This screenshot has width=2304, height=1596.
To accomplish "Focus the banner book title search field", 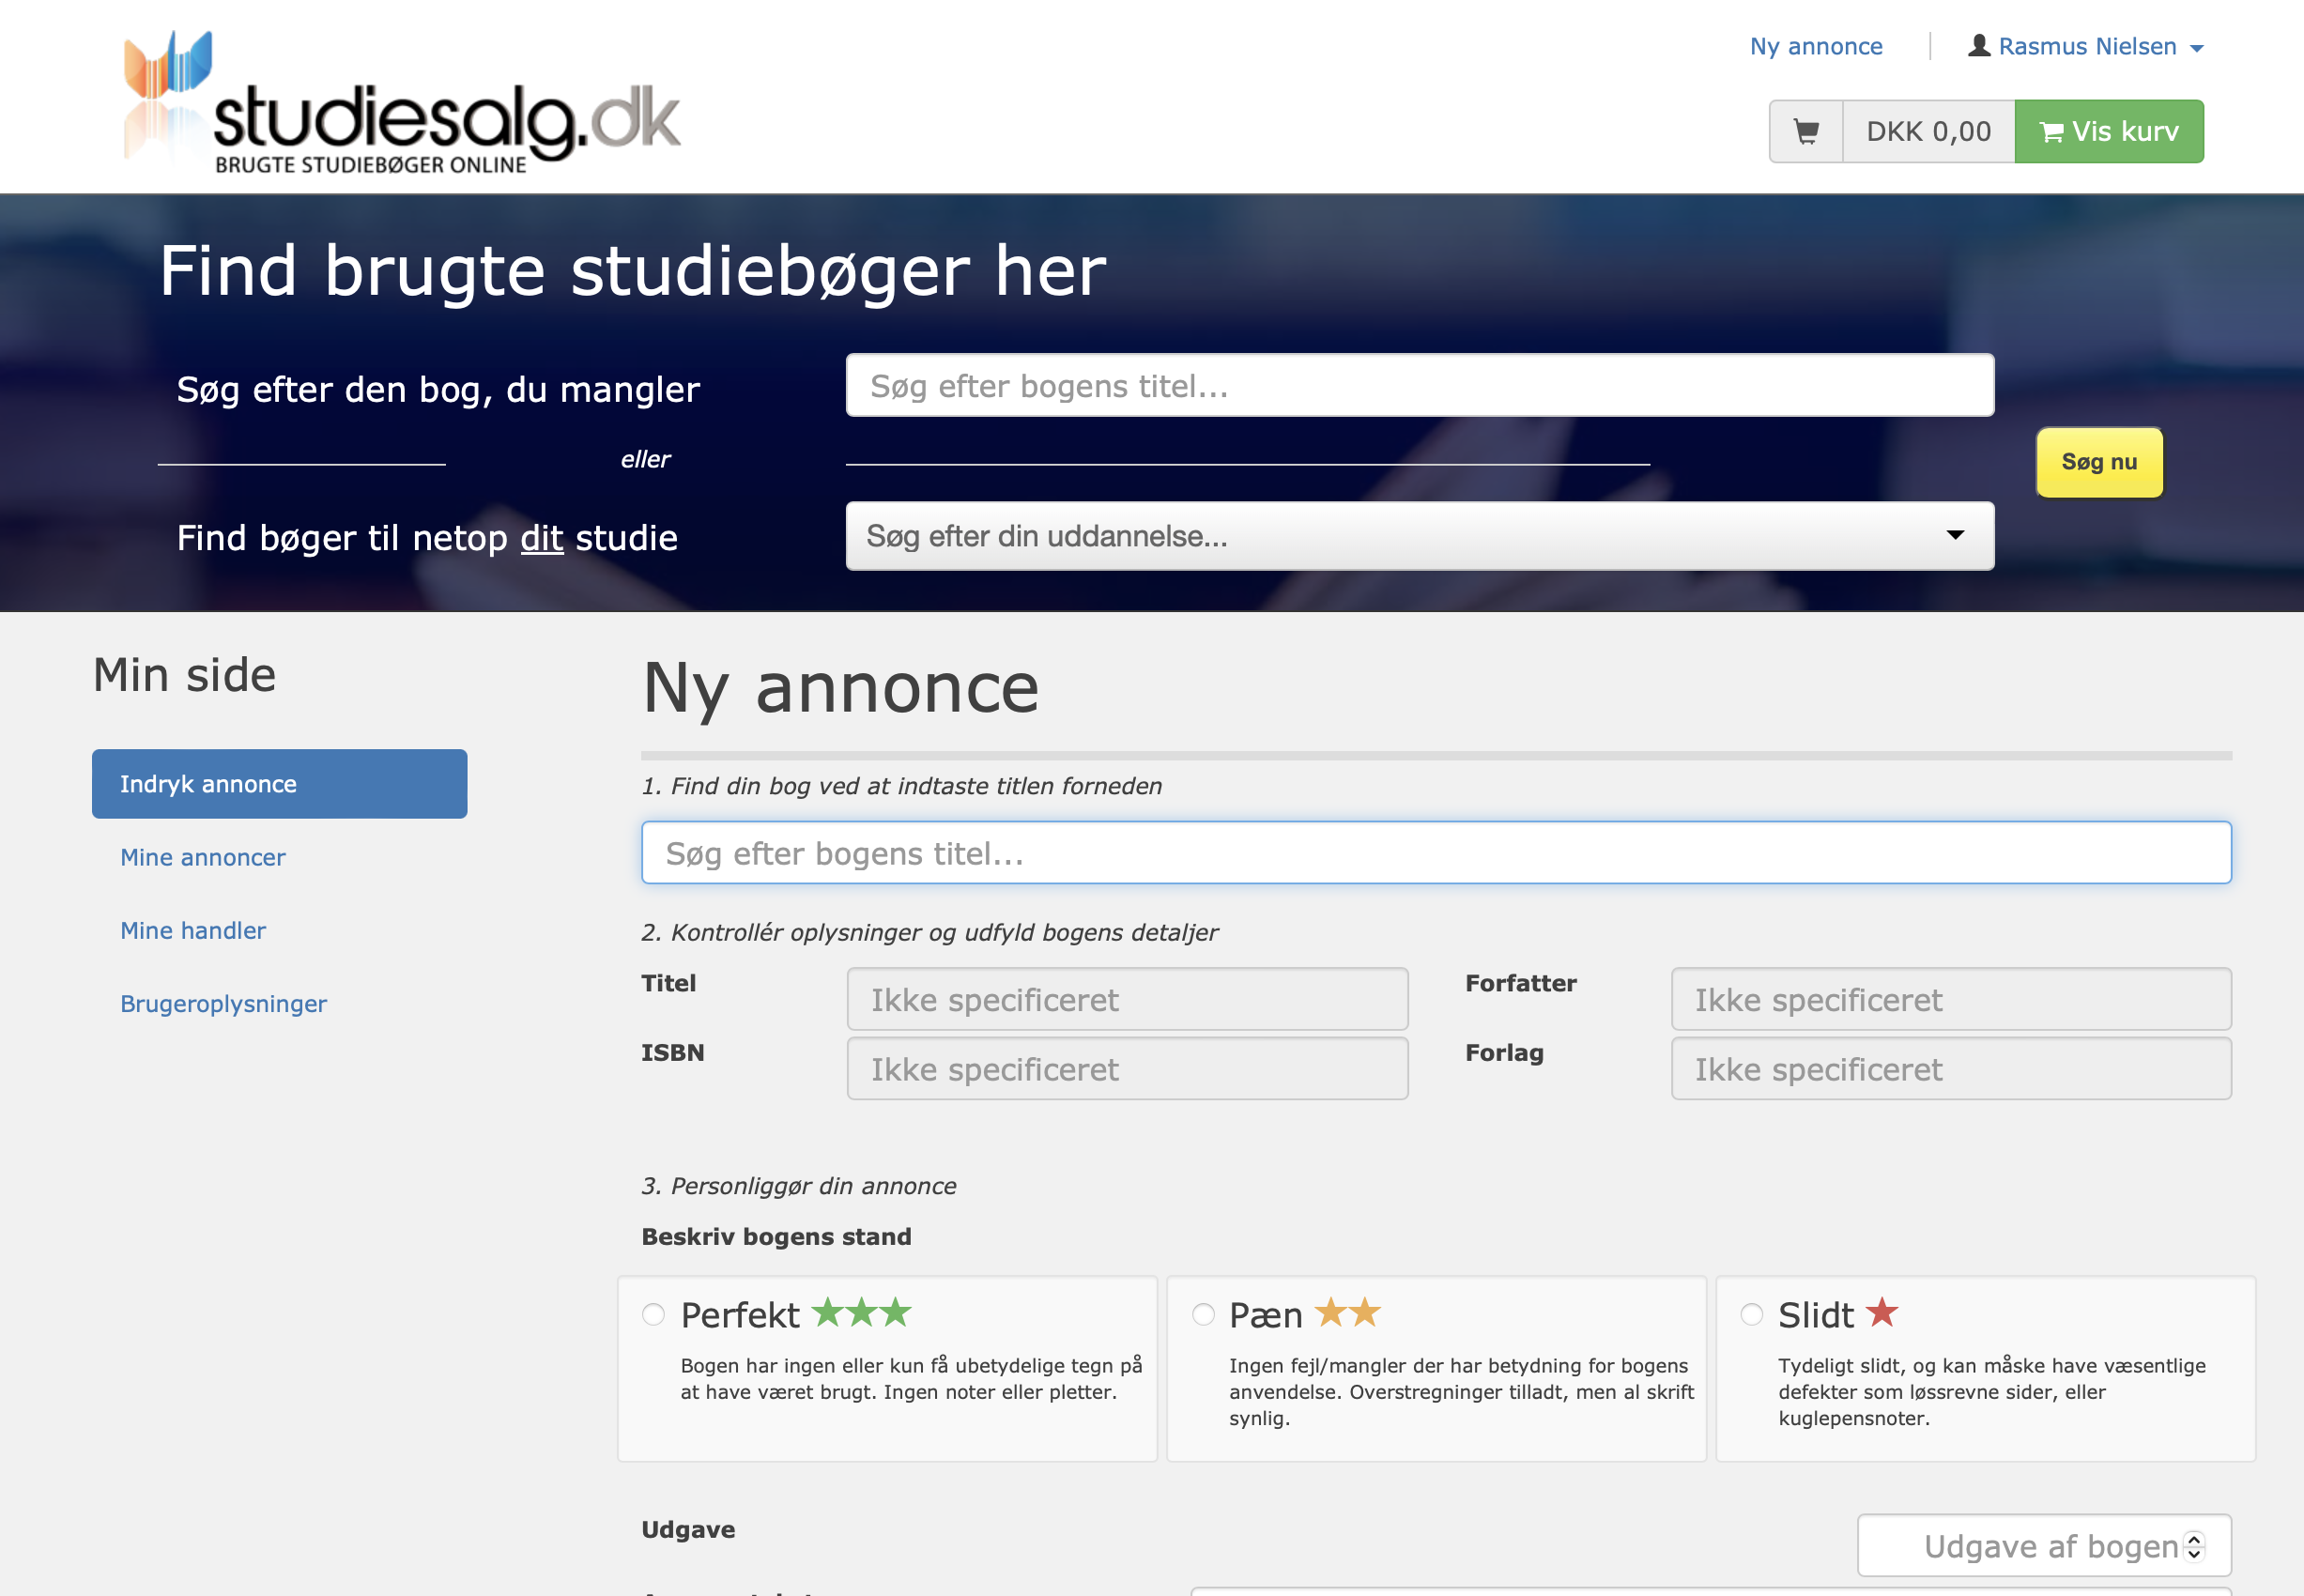I will [x=1419, y=386].
